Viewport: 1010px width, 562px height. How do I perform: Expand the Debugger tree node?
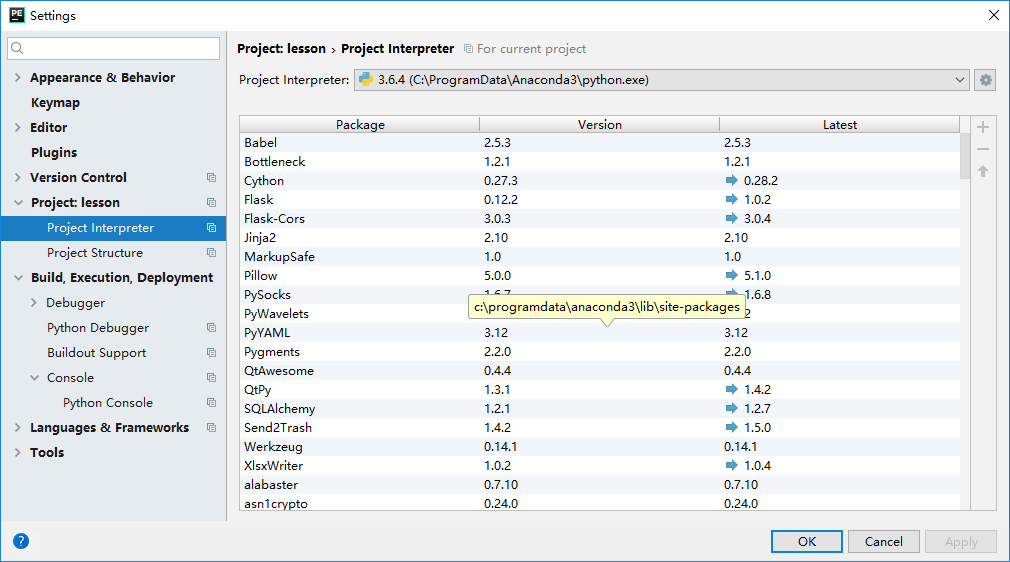coord(34,303)
